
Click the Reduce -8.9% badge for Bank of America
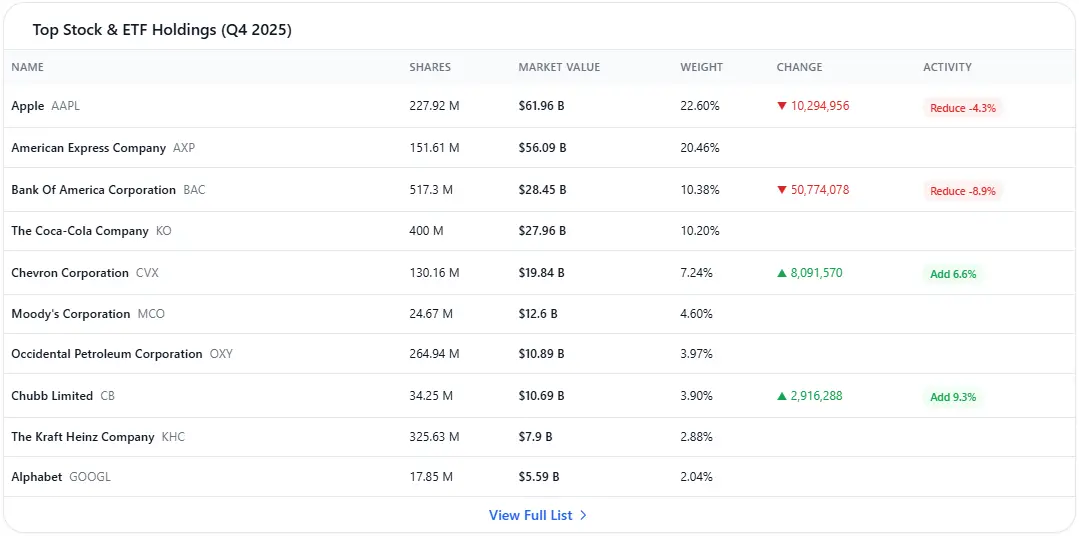coord(962,191)
